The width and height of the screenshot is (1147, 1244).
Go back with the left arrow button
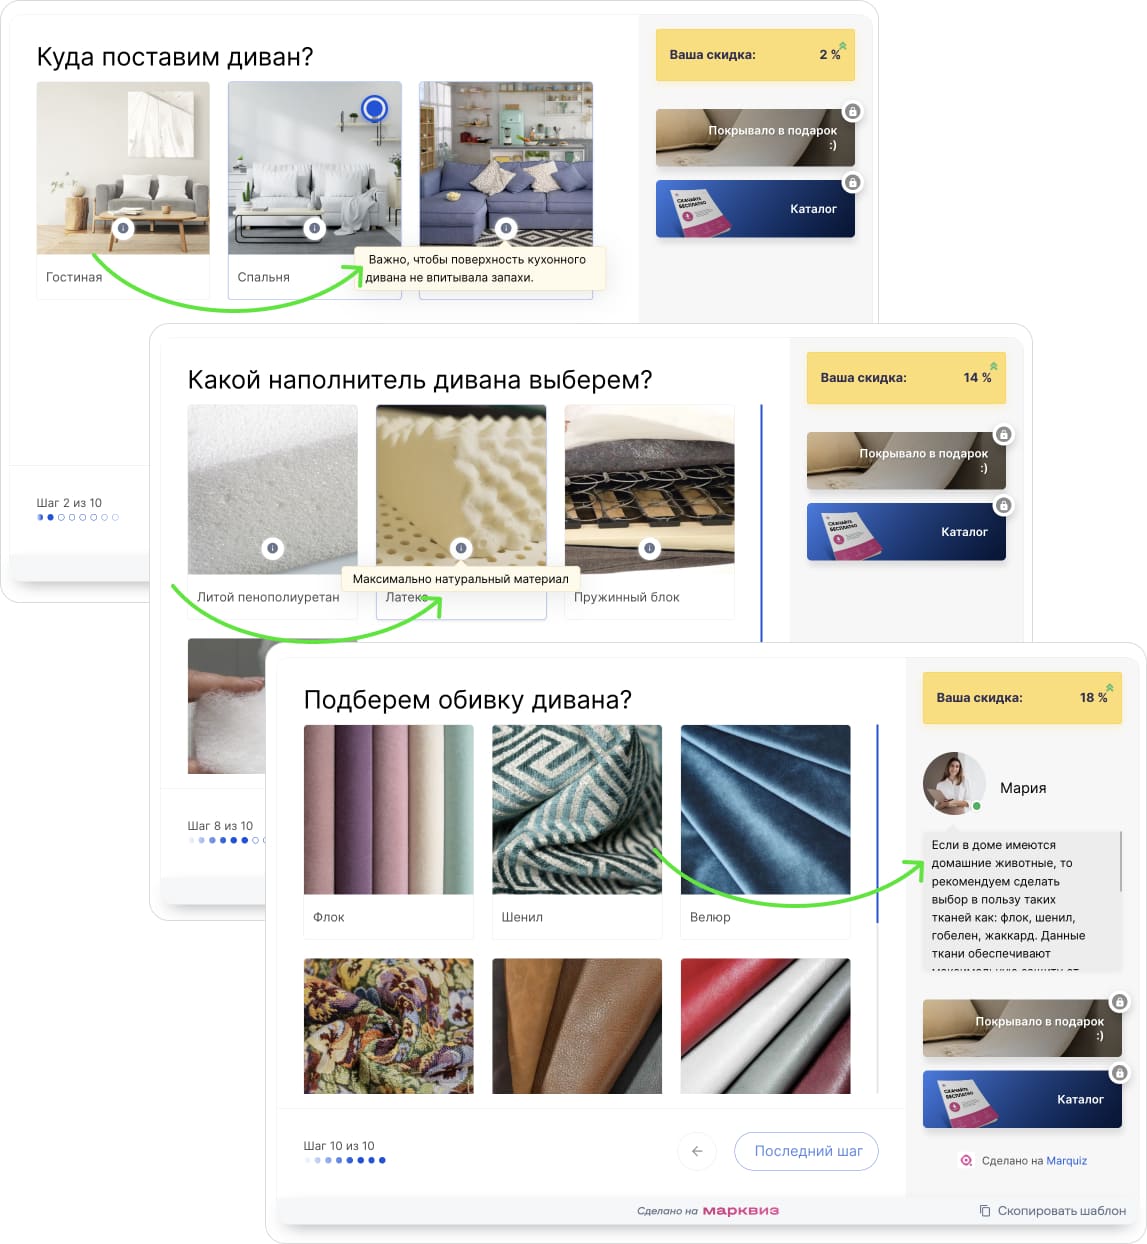697,1151
